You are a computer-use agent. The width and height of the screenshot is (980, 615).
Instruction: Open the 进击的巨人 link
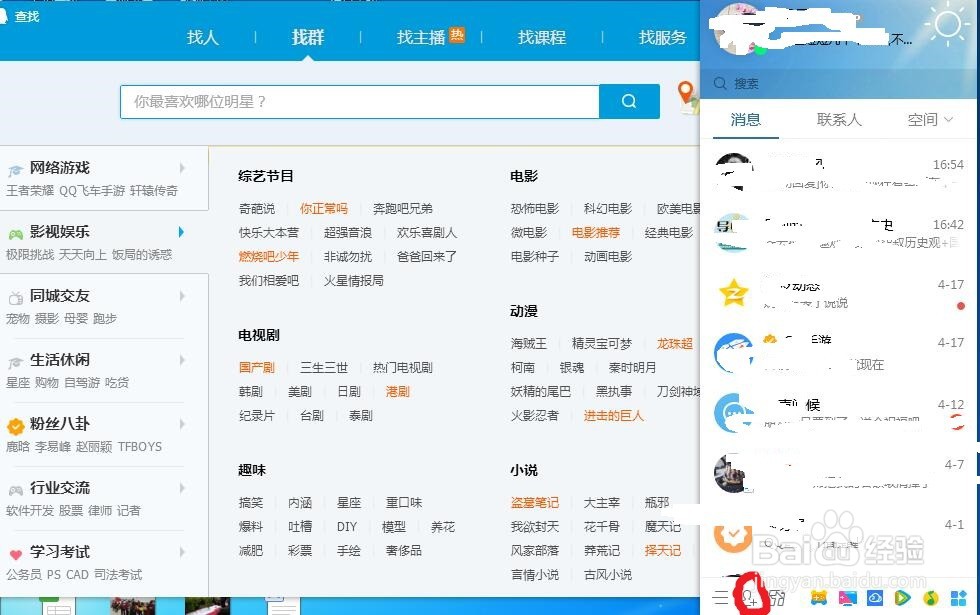click(614, 416)
